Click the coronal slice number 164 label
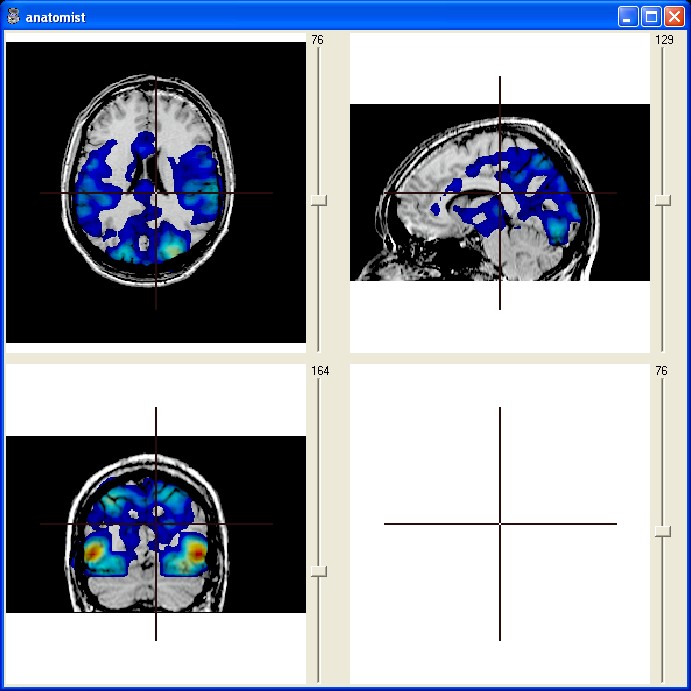 point(320,371)
